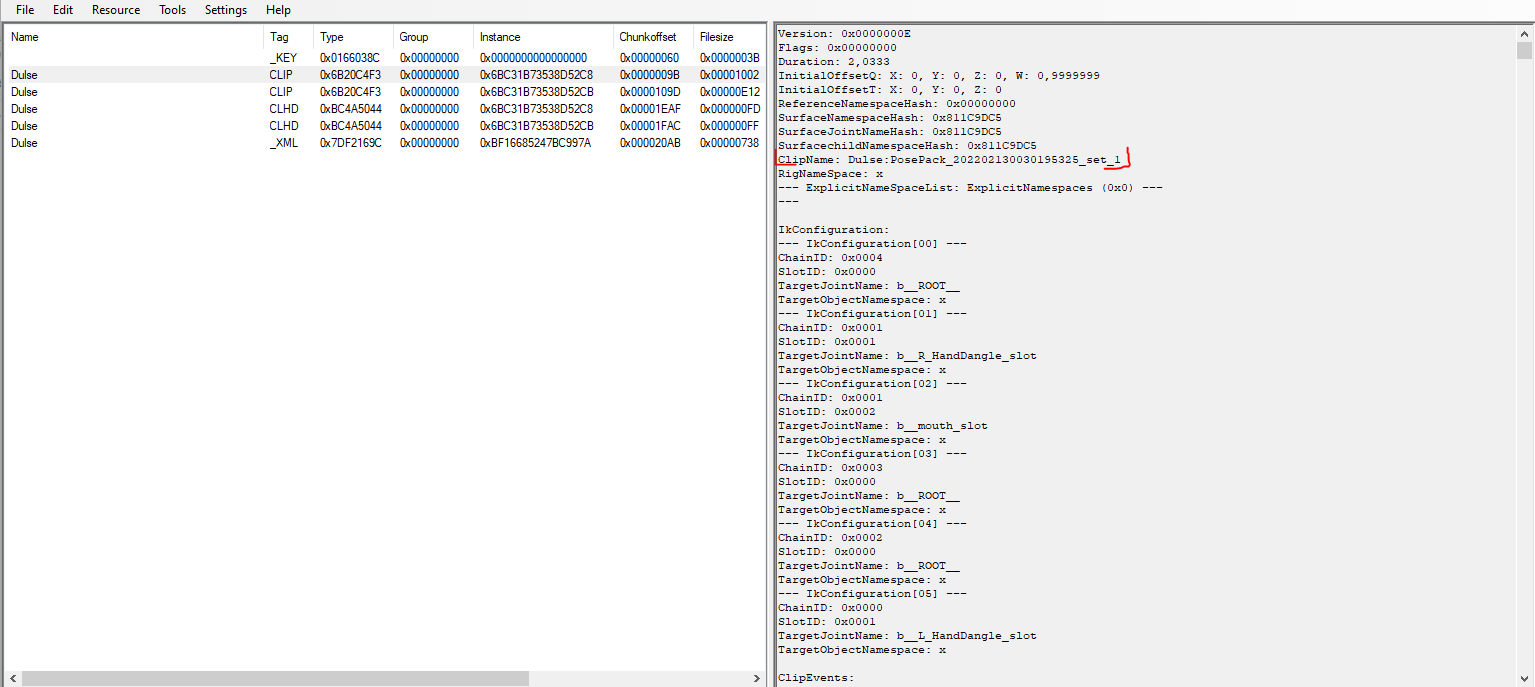This screenshot has height=687, width=1535.
Task: Click the ChainID: 0x0004 line
Action: click(830, 258)
